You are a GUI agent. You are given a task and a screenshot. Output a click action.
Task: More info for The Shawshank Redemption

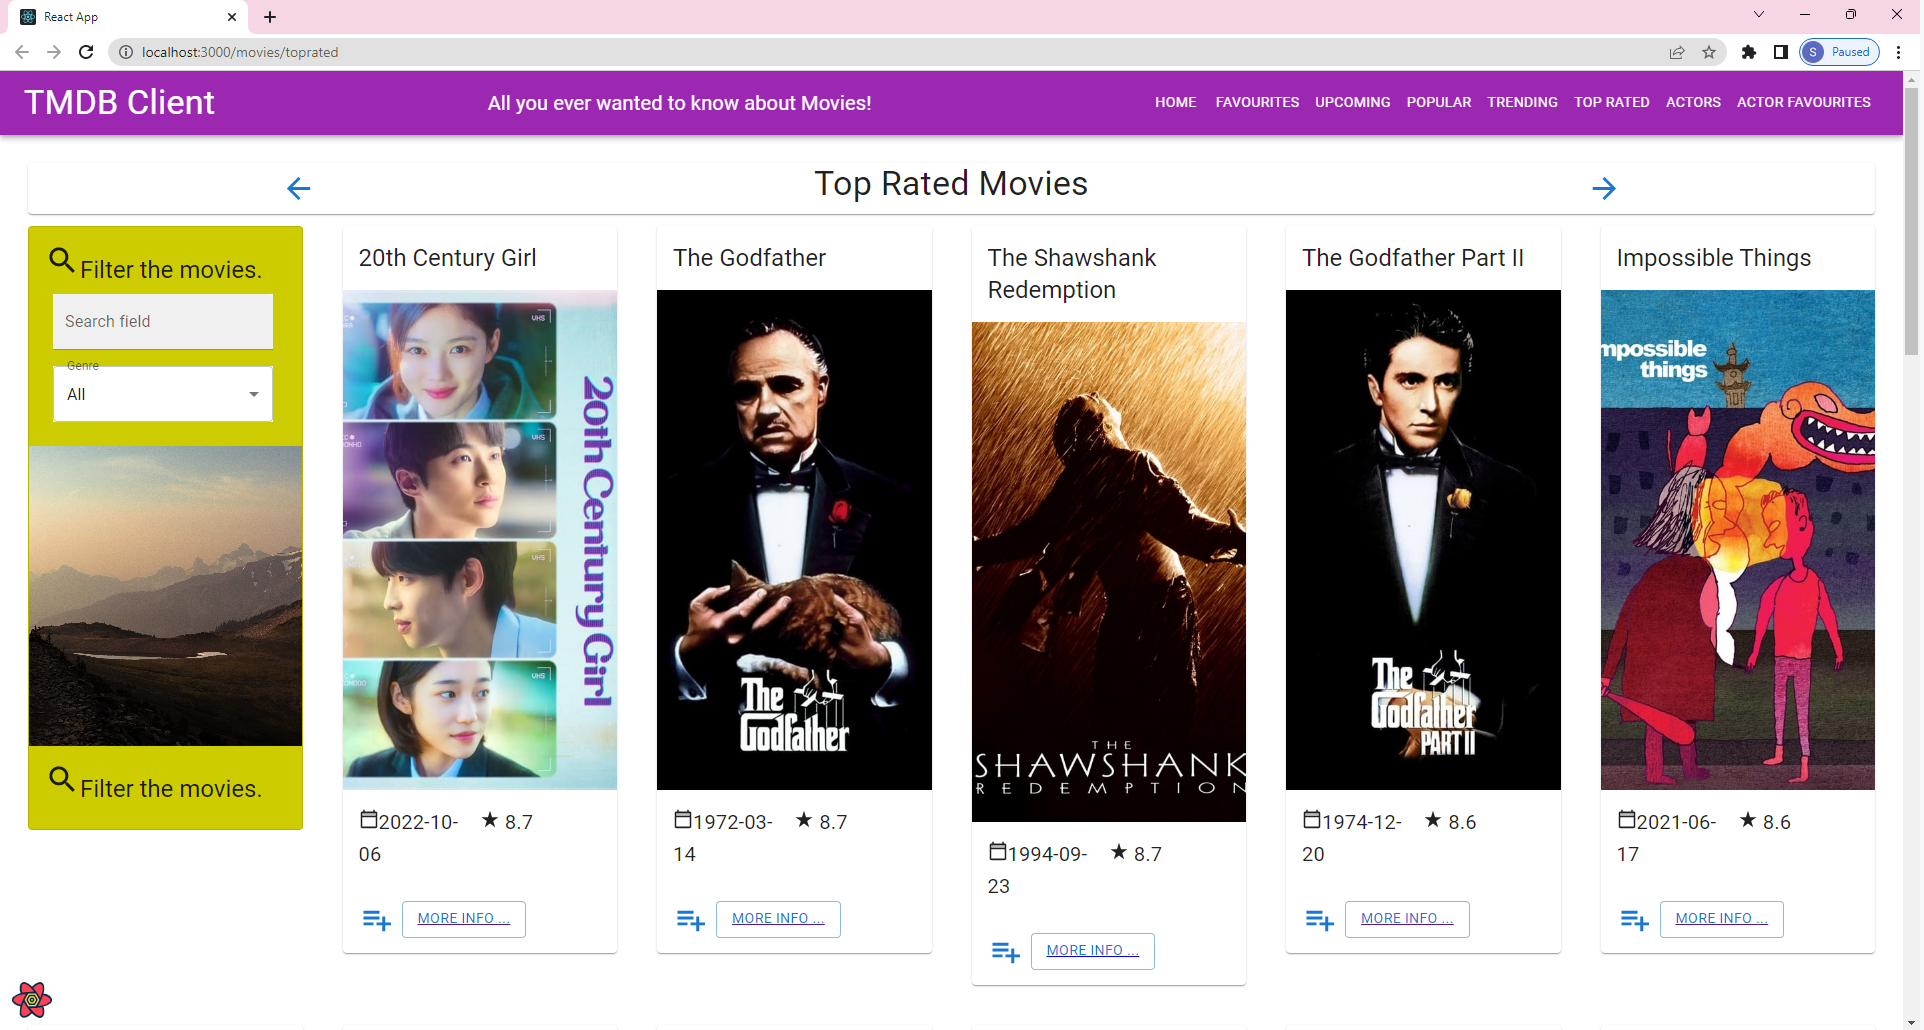click(x=1093, y=951)
